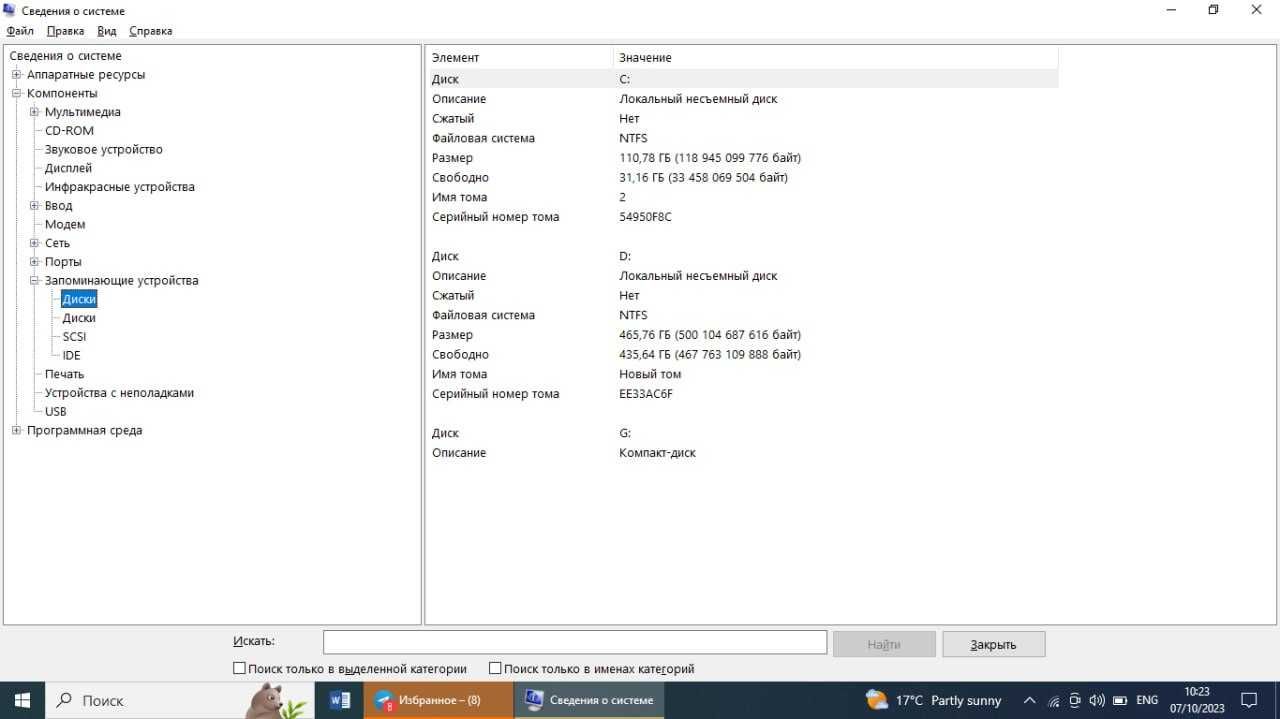Click the serial number 54950F8C

pyautogui.click(x=646, y=217)
